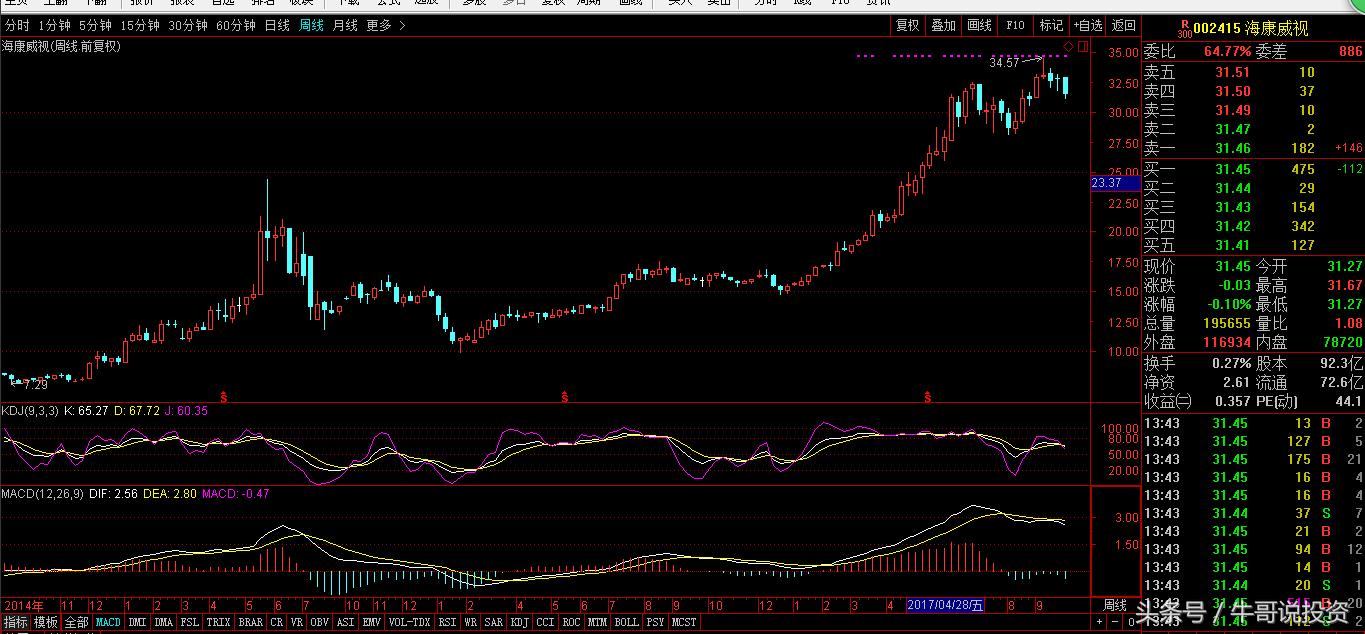Toggle the 叠加 overlay button
This screenshot has width=1365, height=634.
(943, 25)
